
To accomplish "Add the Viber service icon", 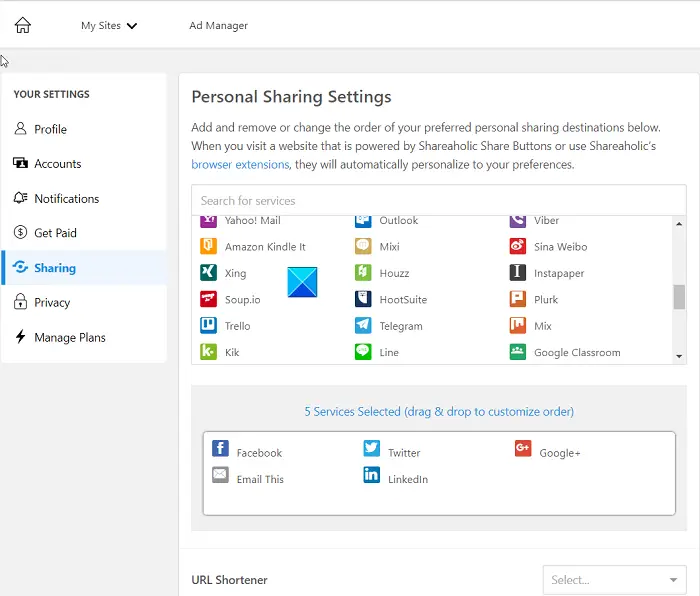I will [518, 221].
